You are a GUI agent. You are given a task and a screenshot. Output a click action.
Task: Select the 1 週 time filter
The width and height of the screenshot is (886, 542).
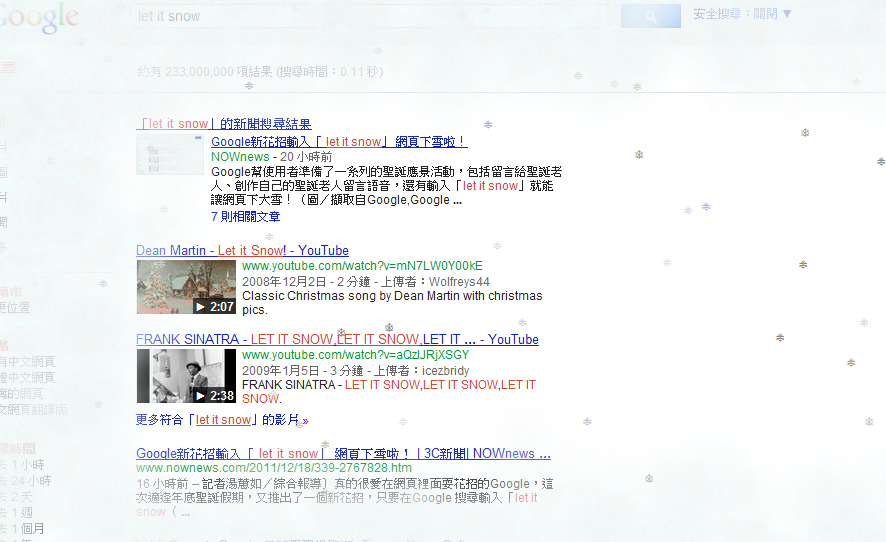pos(17,513)
